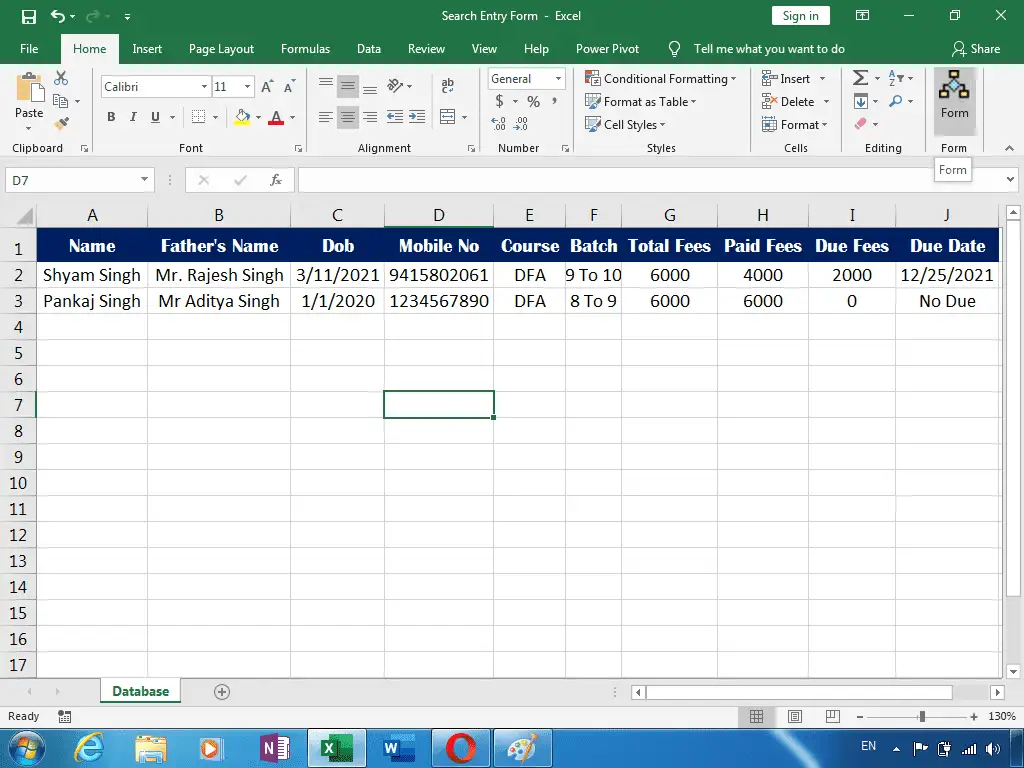
Task: Click the Comma Style icon
Action: (554, 101)
